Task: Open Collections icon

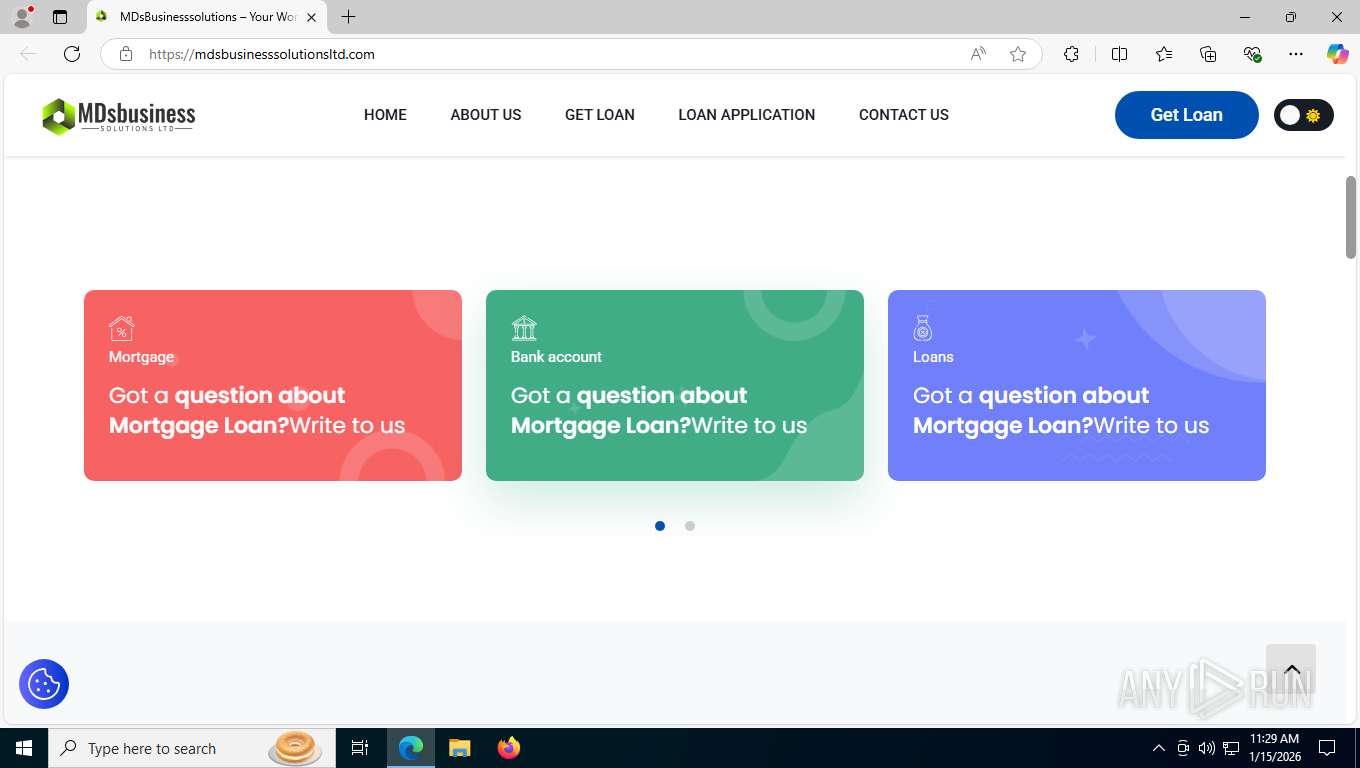Action: pyautogui.click(x=1208, y=54)
